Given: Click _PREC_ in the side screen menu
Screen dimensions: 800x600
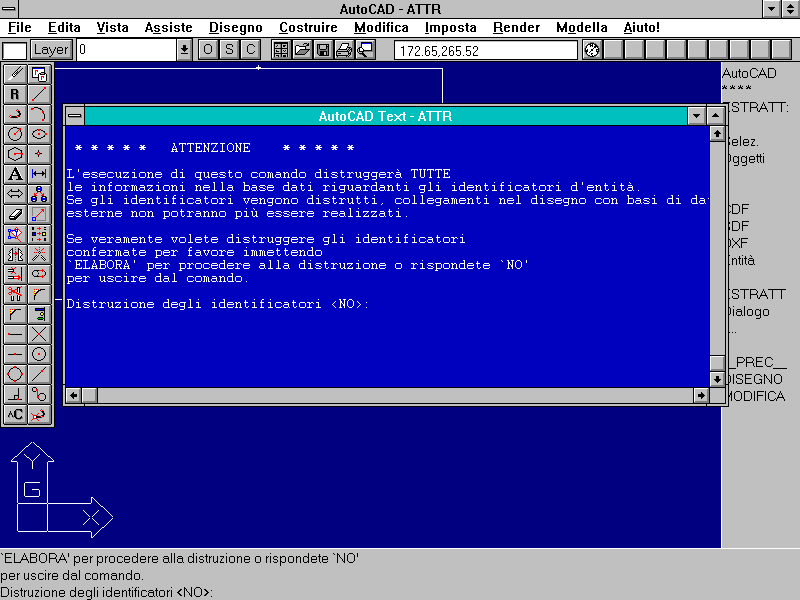Looking at the screenshot, I should click(758, 362).
